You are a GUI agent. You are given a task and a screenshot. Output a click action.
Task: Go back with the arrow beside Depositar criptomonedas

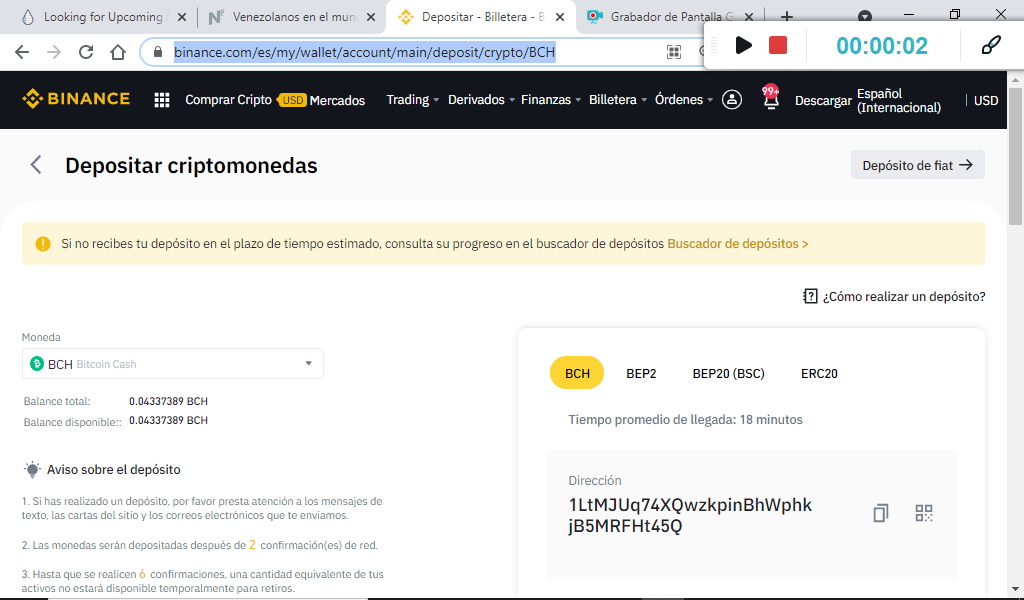tap(36, 165)
